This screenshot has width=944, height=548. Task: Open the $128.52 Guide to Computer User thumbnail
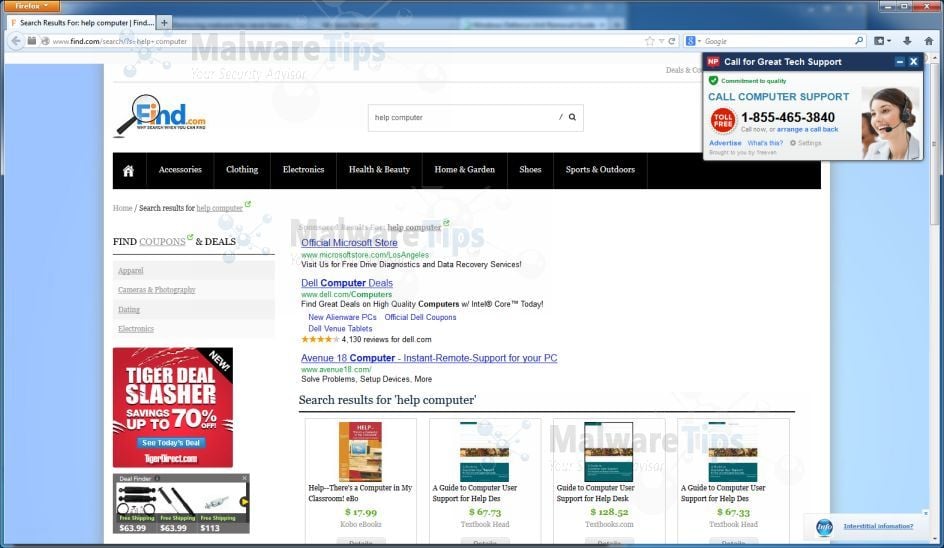(608, 451)
